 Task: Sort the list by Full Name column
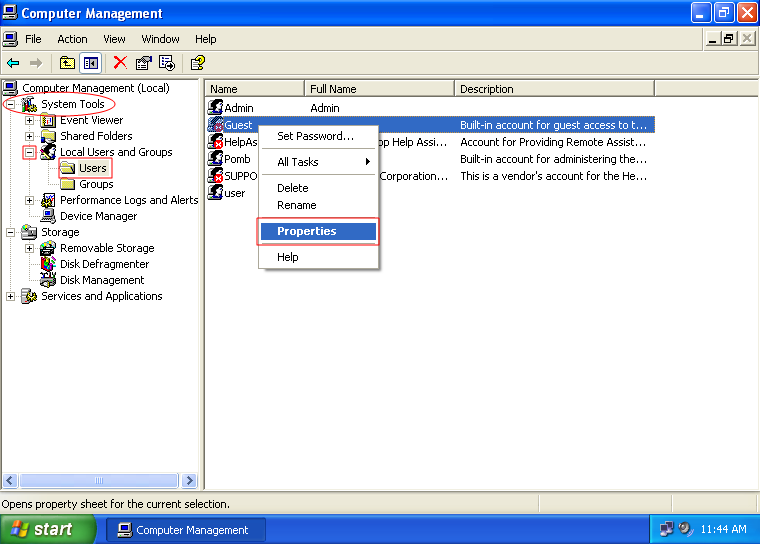(378, 89)
